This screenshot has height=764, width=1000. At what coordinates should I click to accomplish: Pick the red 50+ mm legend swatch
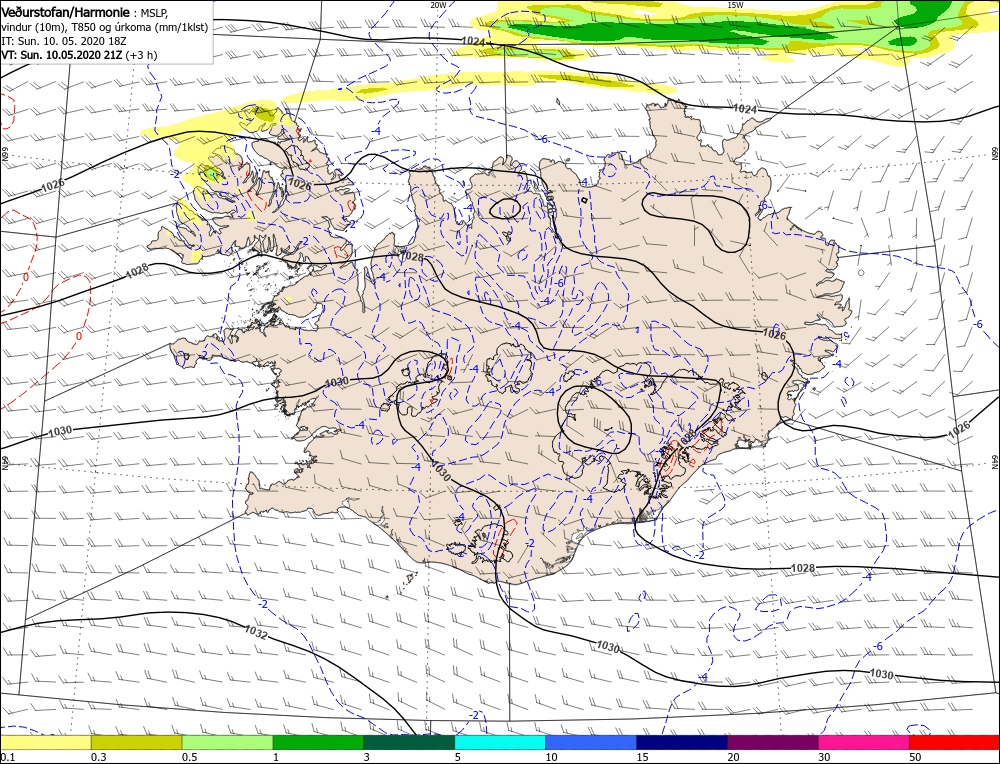[x=954, y=743]
